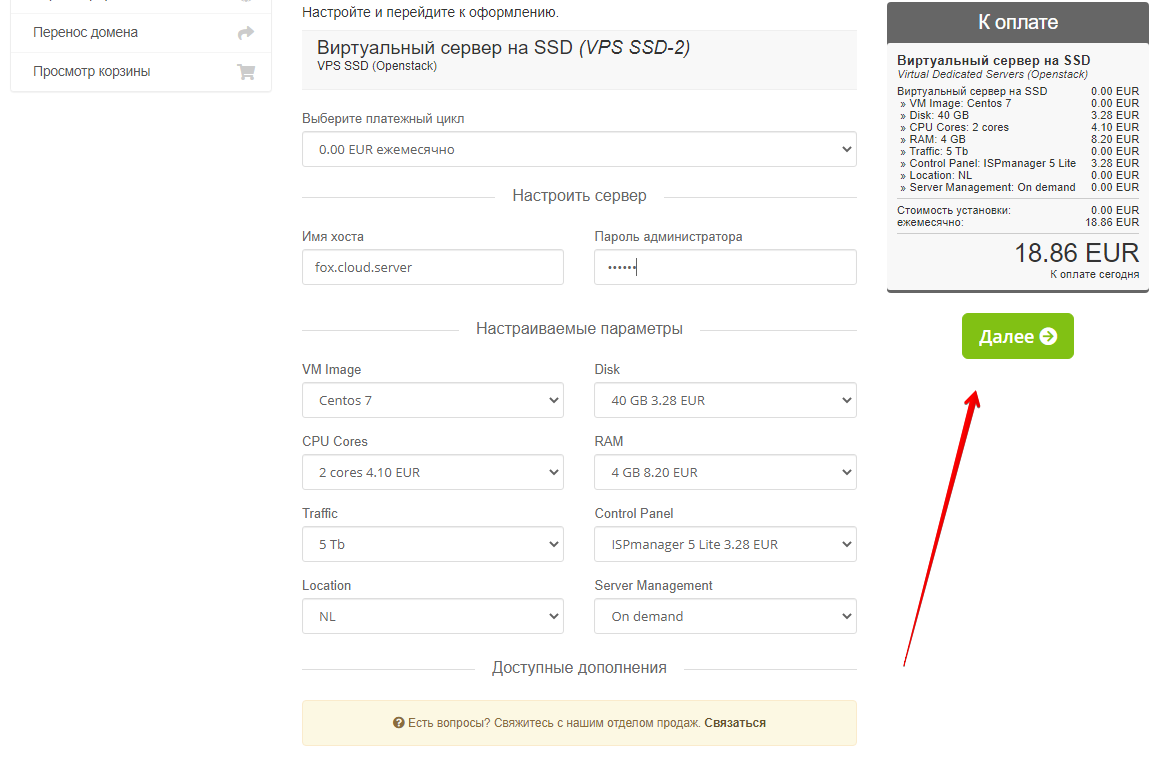Click summary line CPU Cores: 2 cores
This screenshot has height=765, width=1166.
coord(1017,127)
